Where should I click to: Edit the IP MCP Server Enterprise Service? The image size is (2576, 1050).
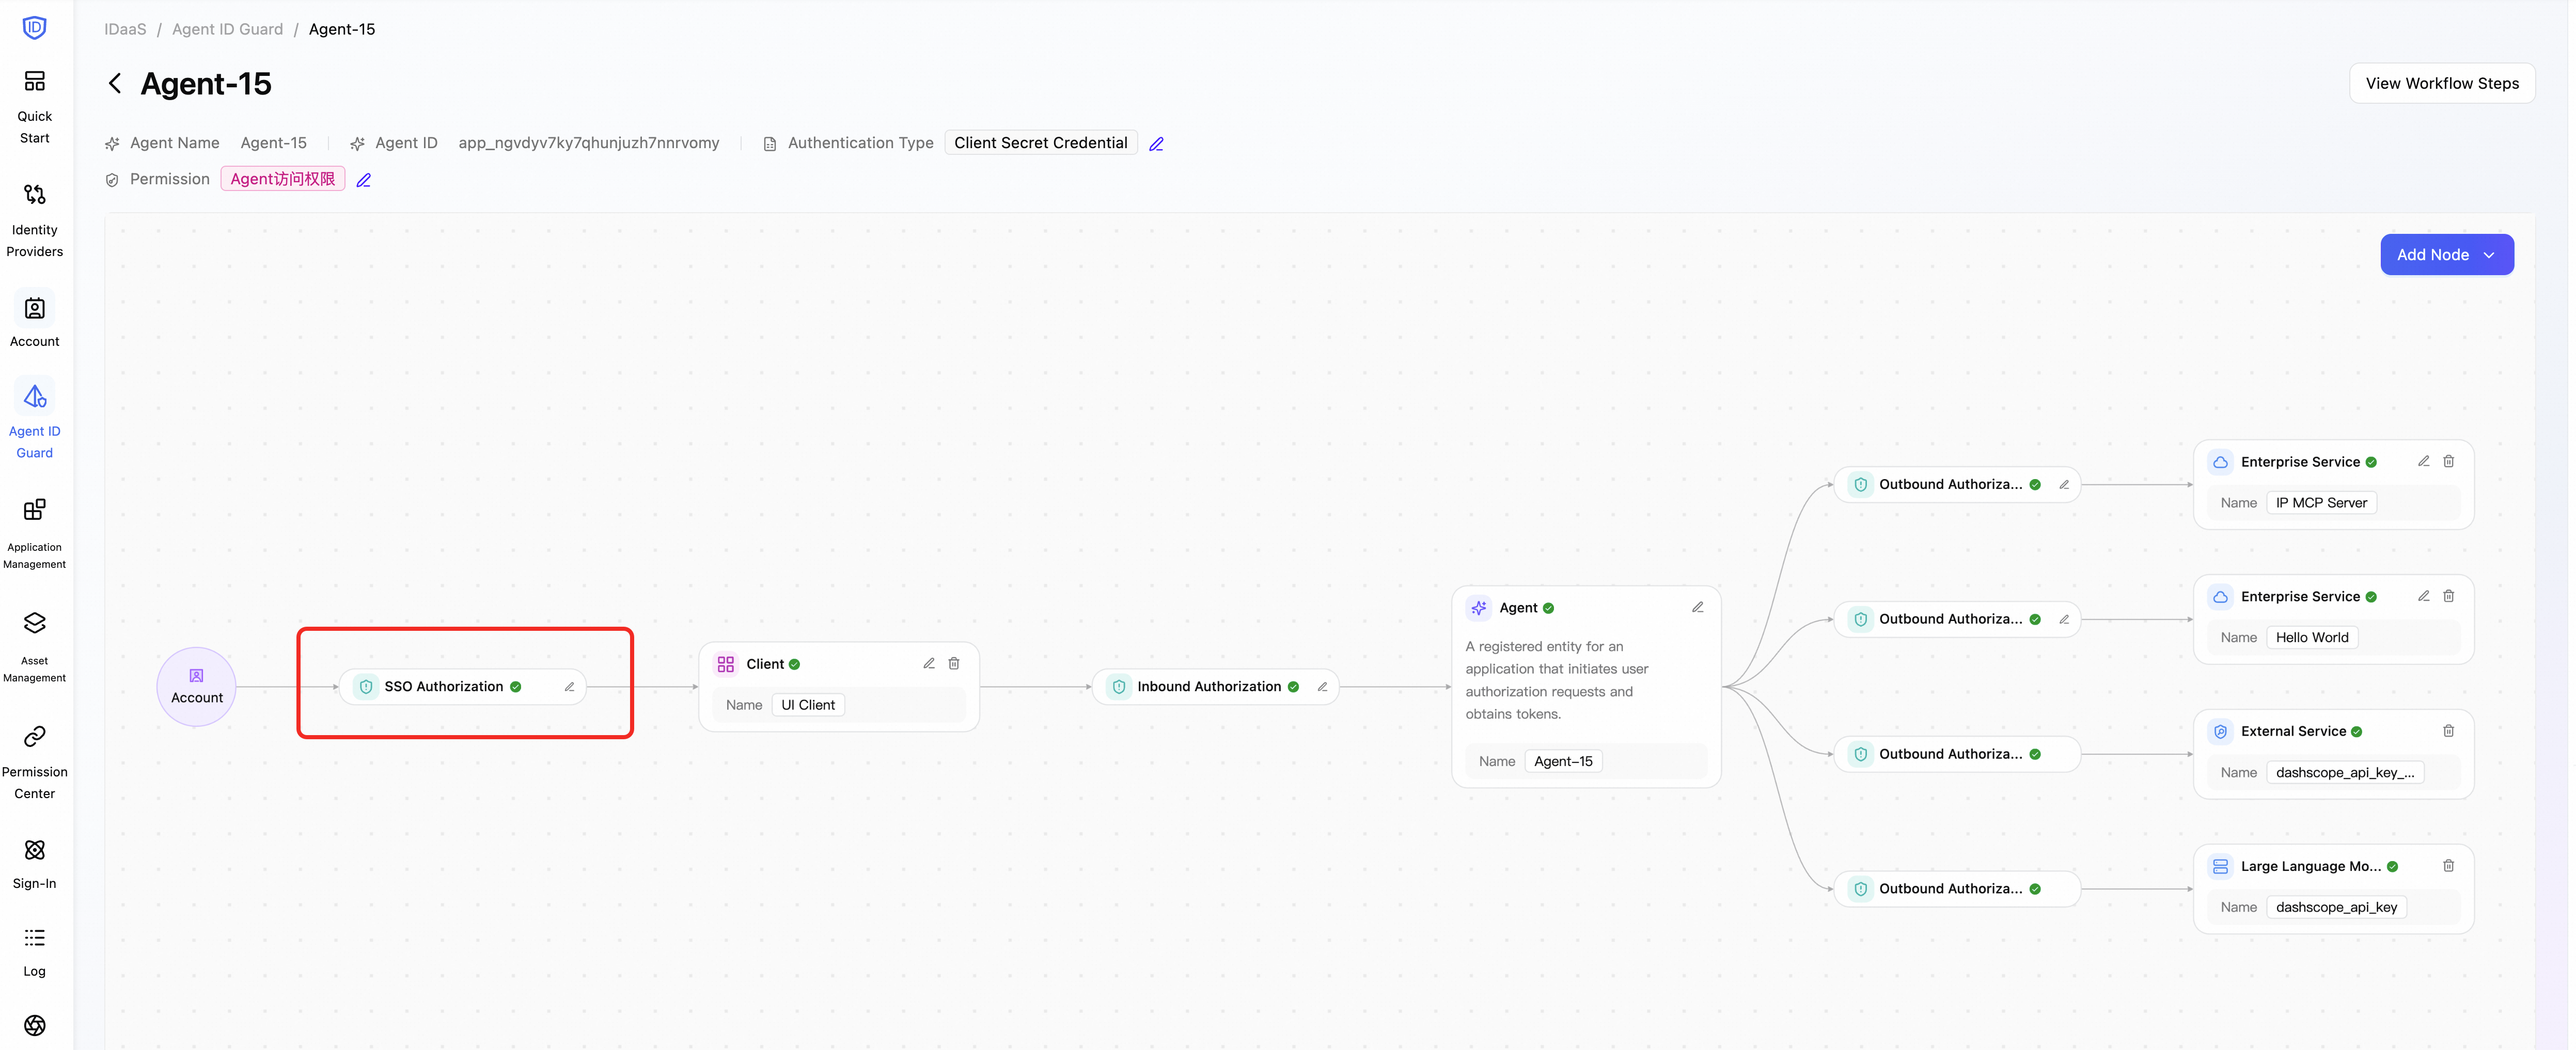coord(2423,462)
